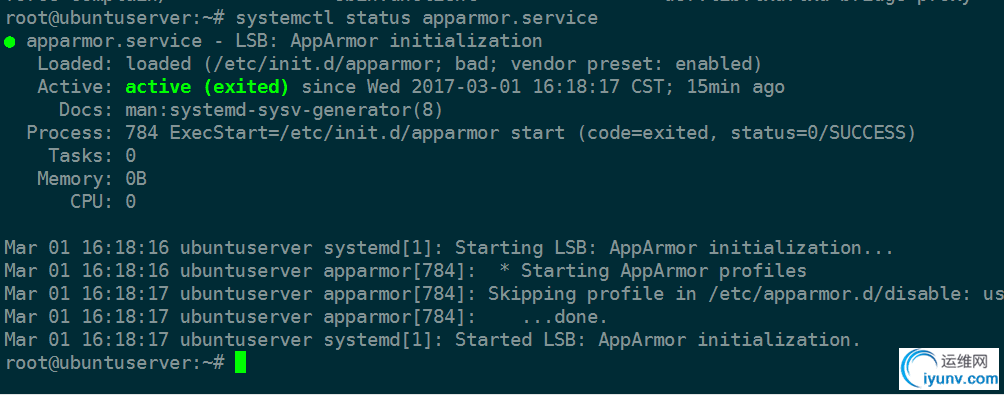Click the 'Tasks: 0' line
Viewport: 1004px width, 395px height.
[92, 156]
